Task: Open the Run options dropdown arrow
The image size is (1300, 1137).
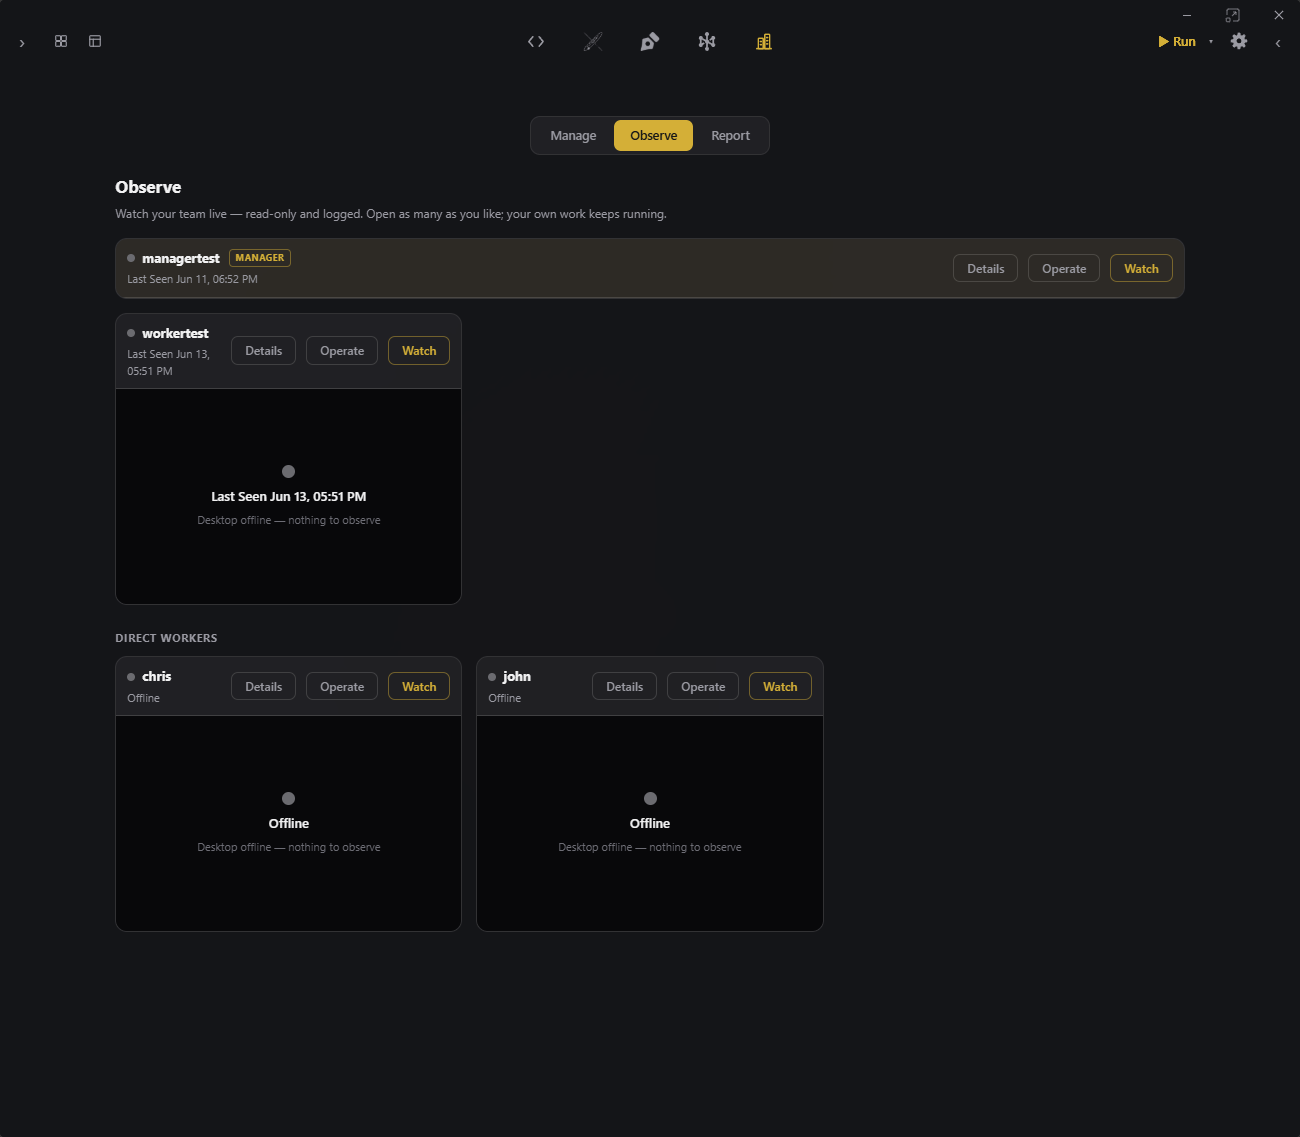Action: [x=1211, y=42]
